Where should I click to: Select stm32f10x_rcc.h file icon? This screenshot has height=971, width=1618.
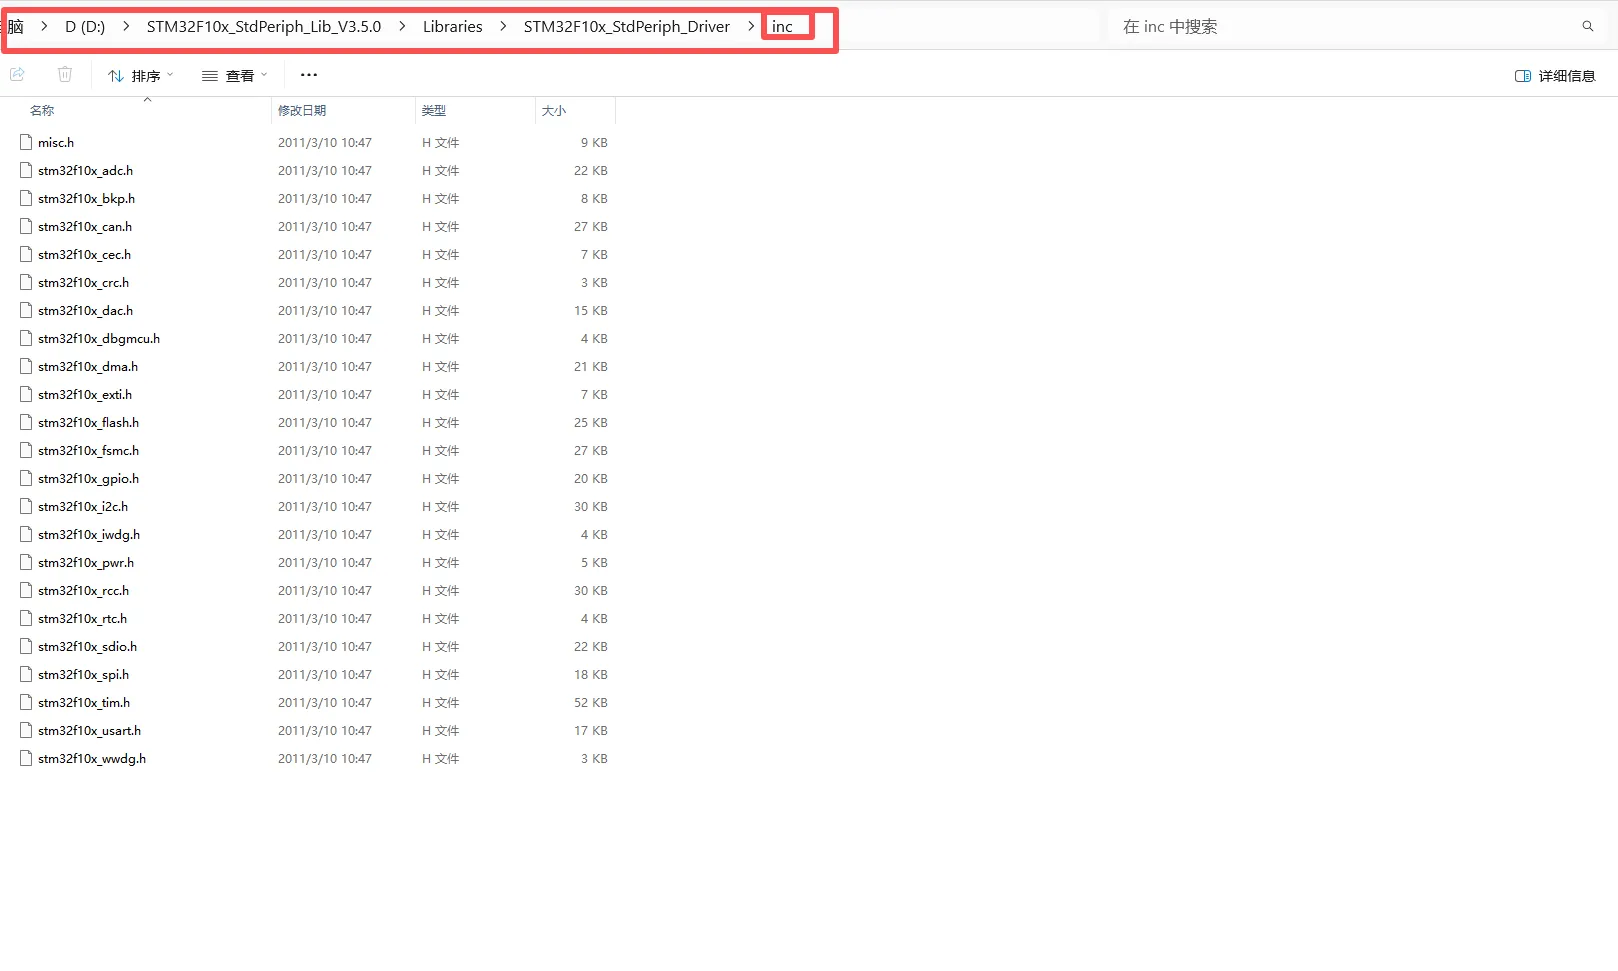[26, 591]
